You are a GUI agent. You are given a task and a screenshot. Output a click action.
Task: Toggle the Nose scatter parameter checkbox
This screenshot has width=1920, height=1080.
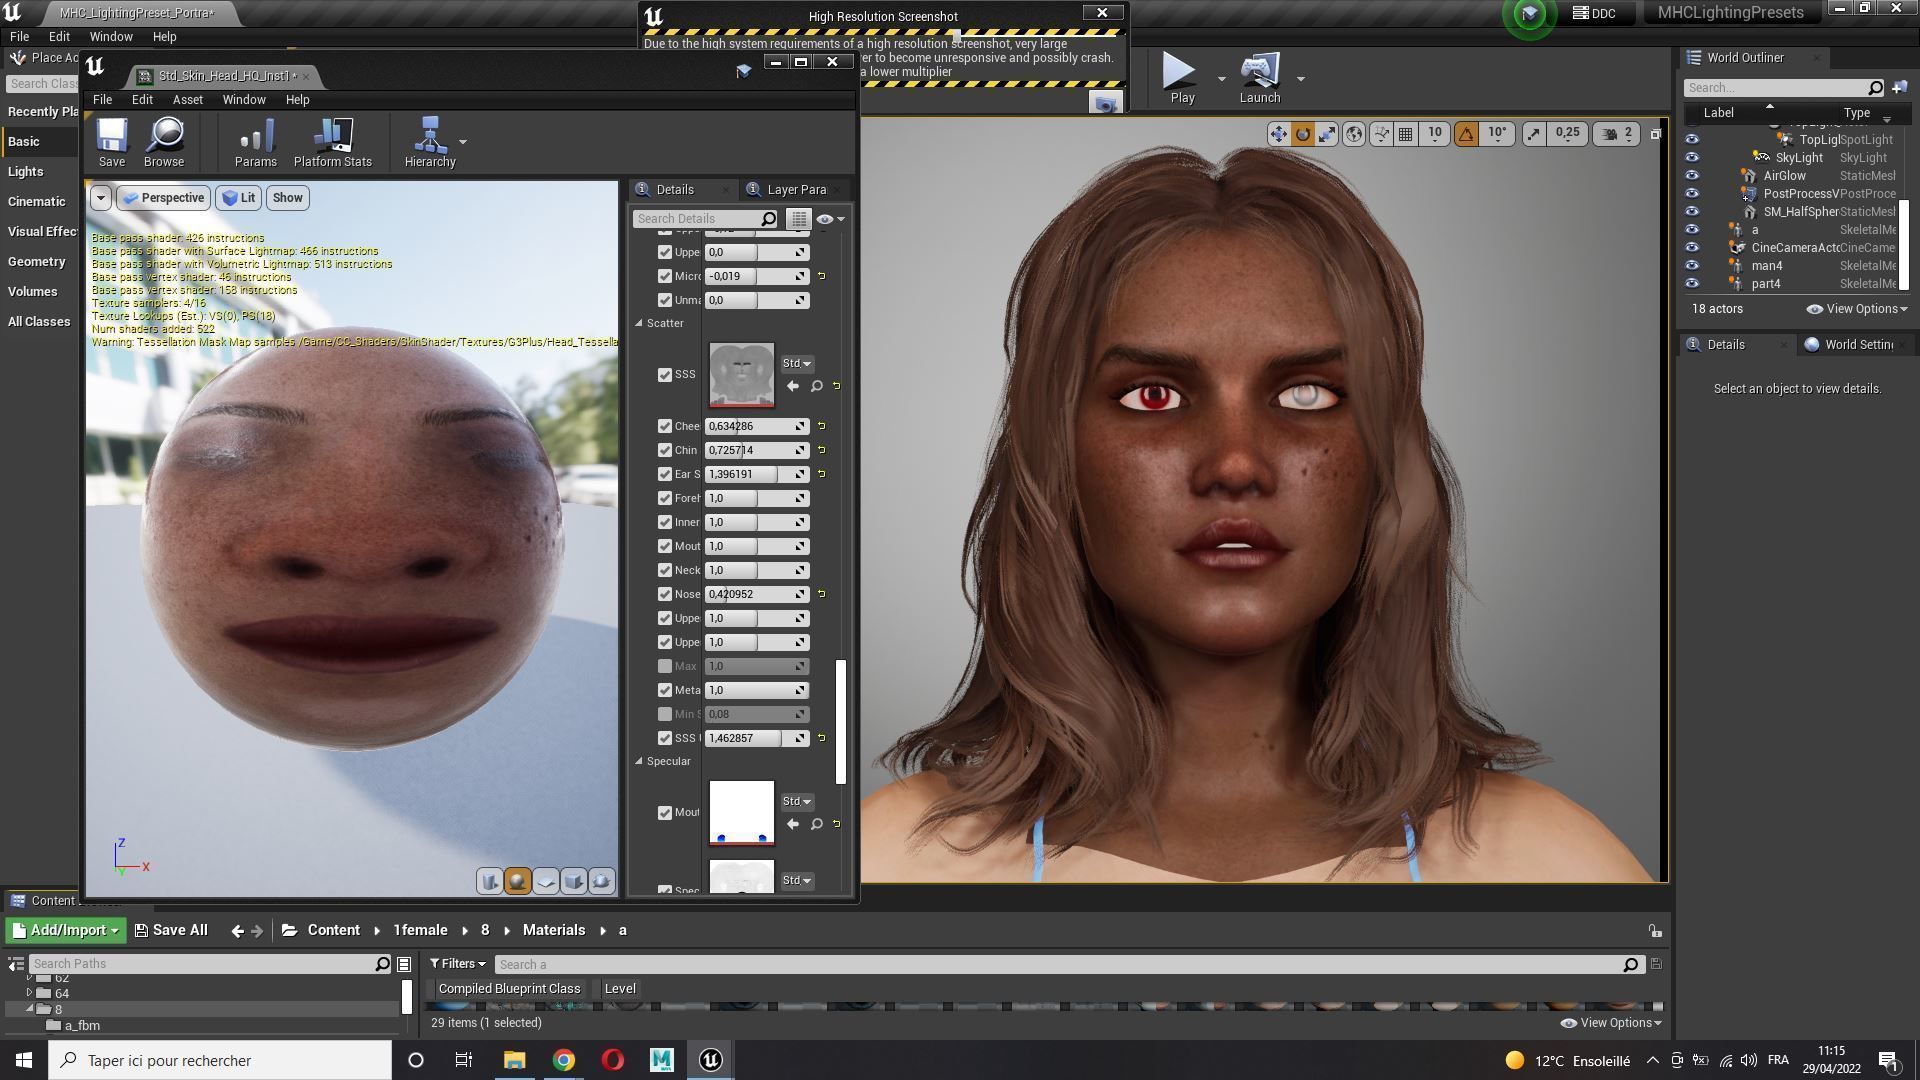click(665, 595)
